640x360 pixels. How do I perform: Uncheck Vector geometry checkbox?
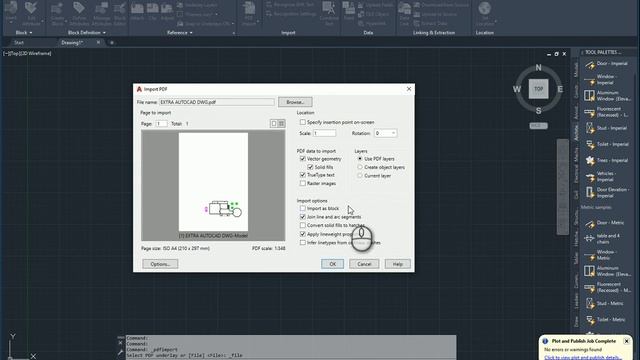point(302,158)
